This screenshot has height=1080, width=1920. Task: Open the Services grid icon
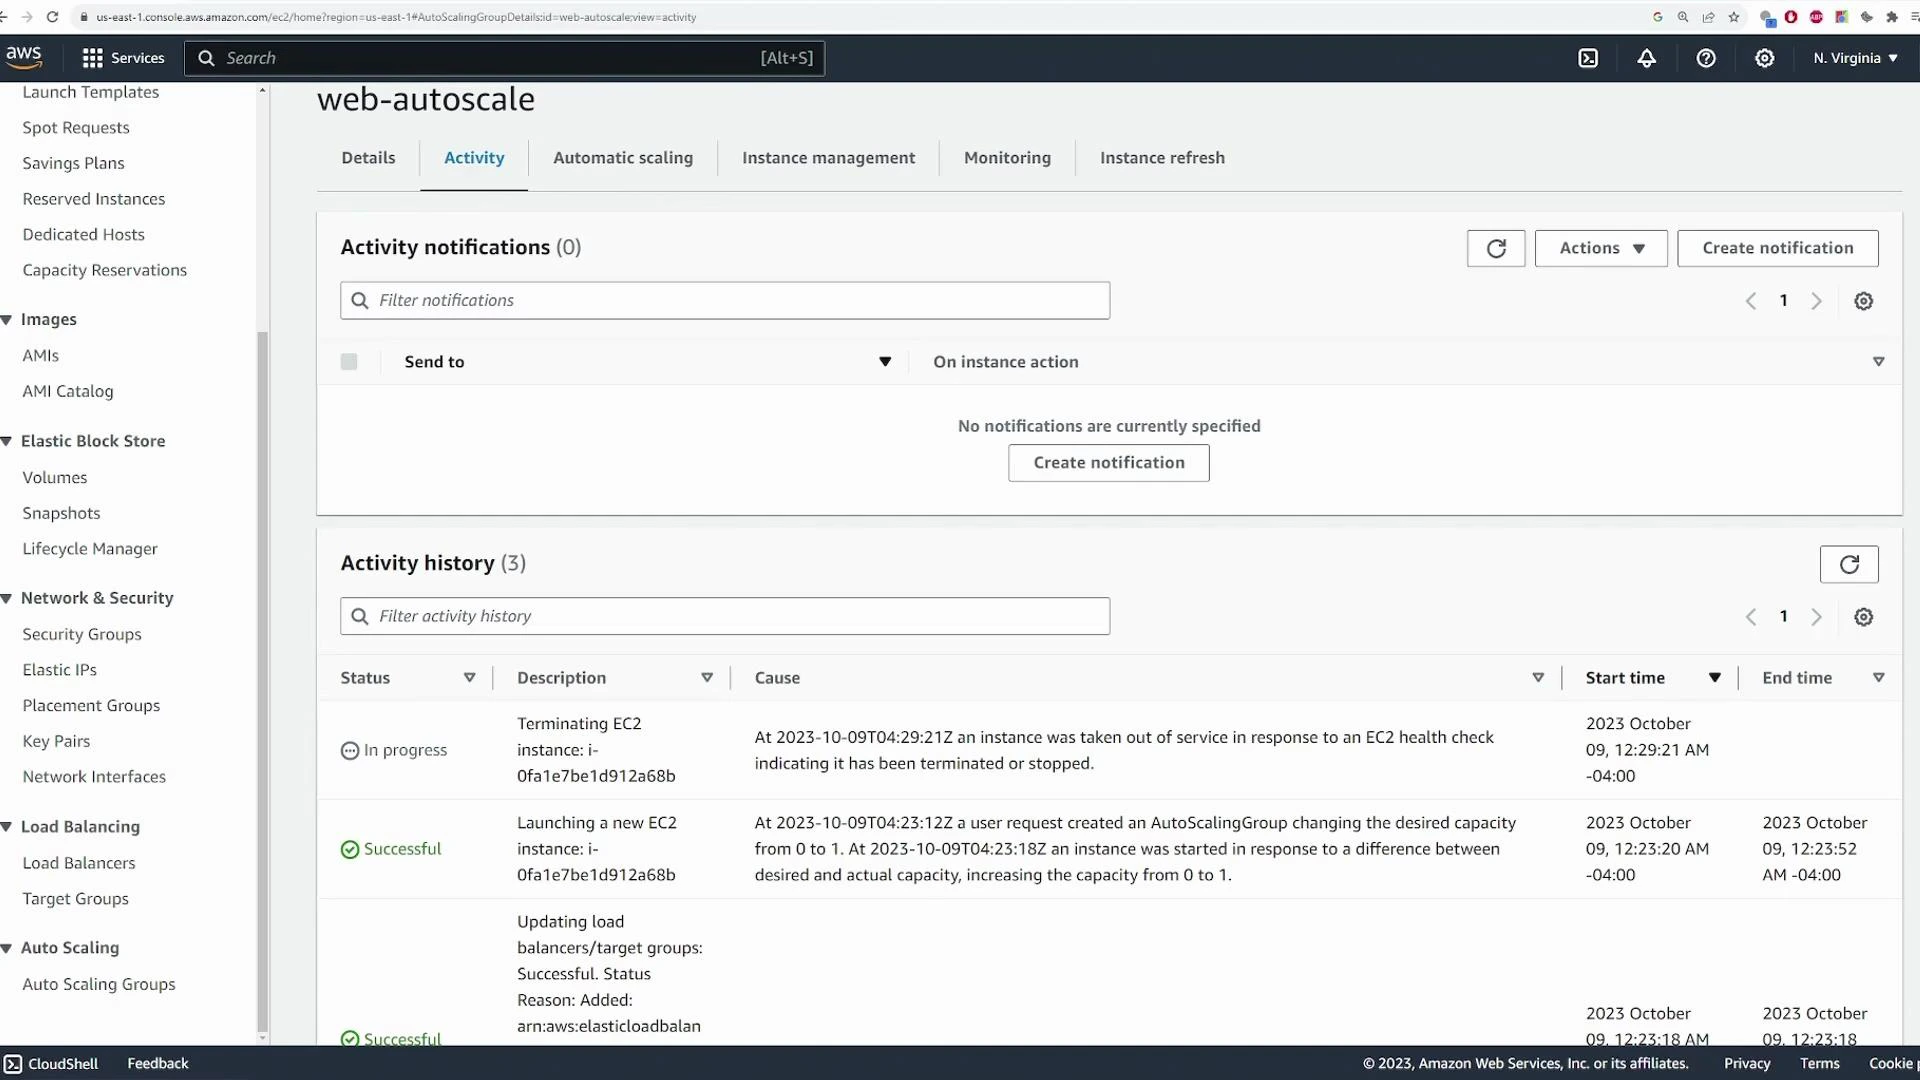click(x=91, y=58)
